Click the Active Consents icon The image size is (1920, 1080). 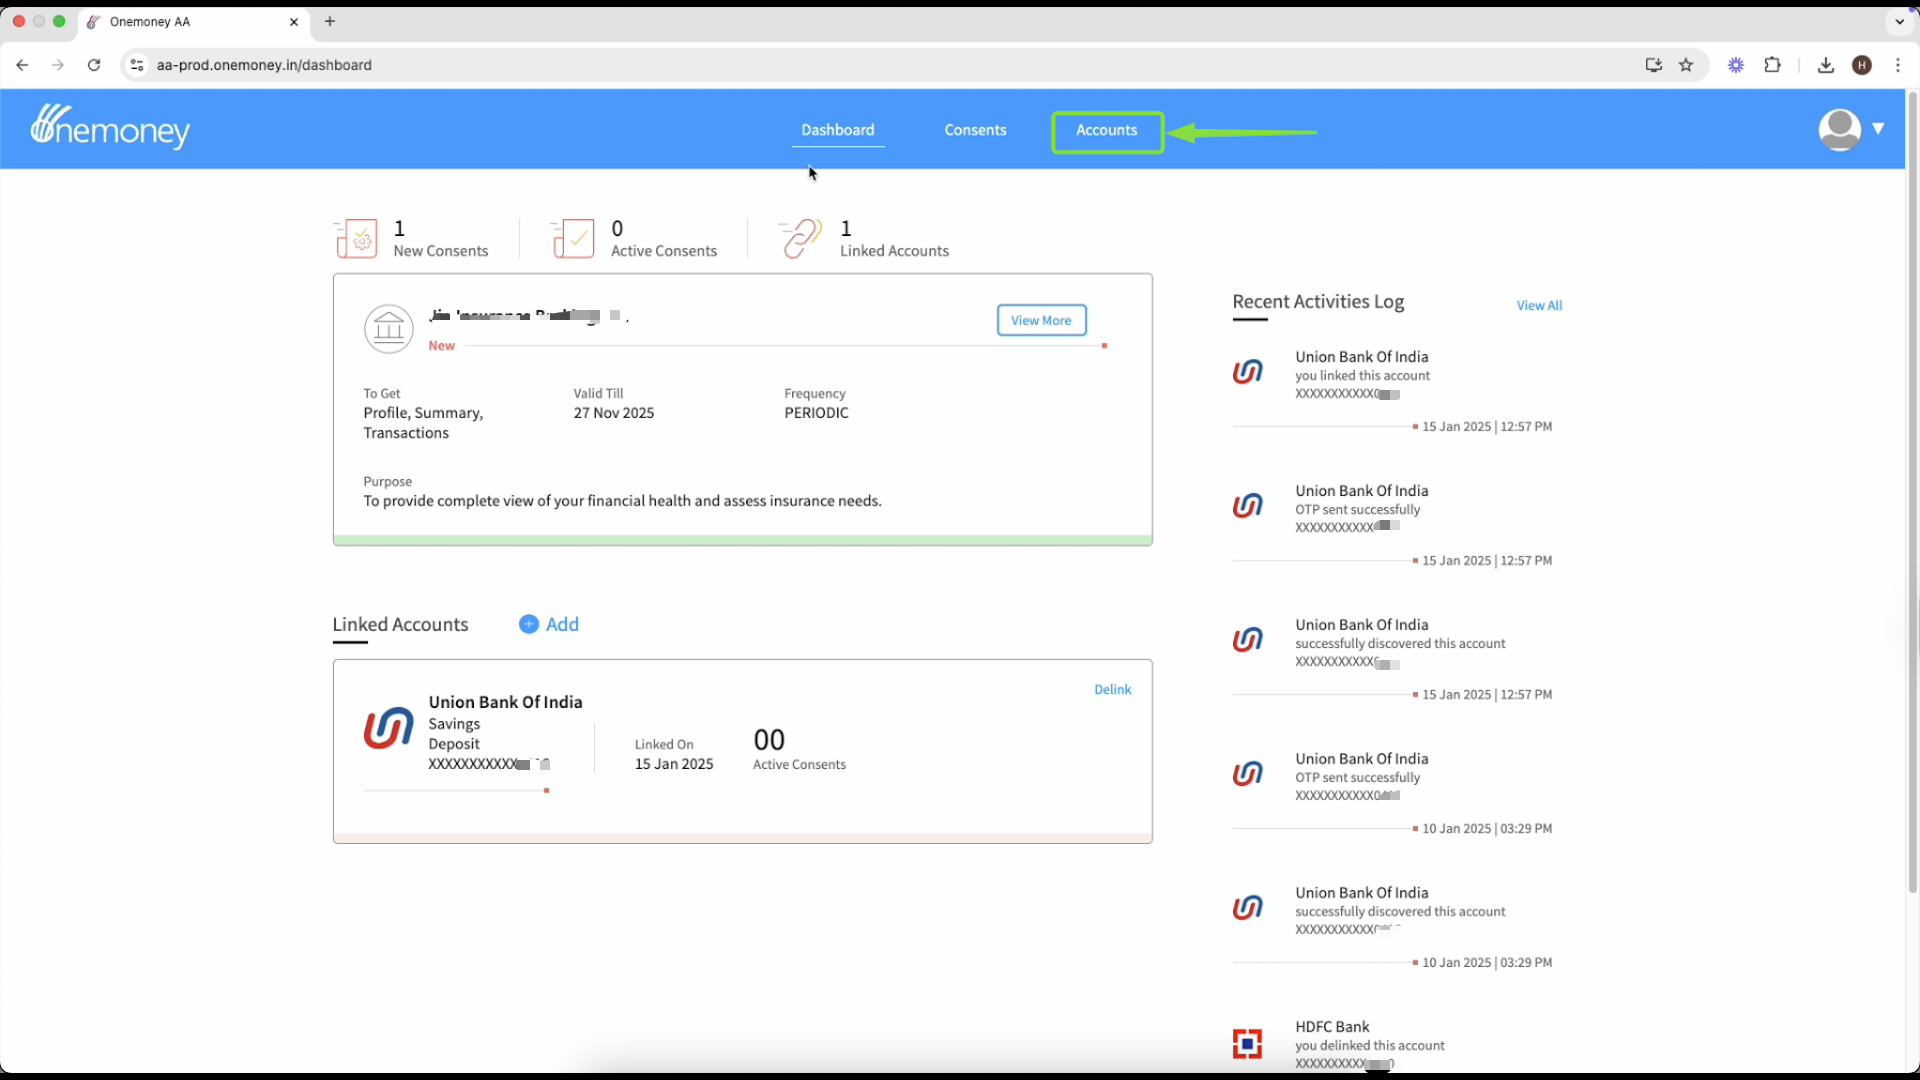pos(572,238)
